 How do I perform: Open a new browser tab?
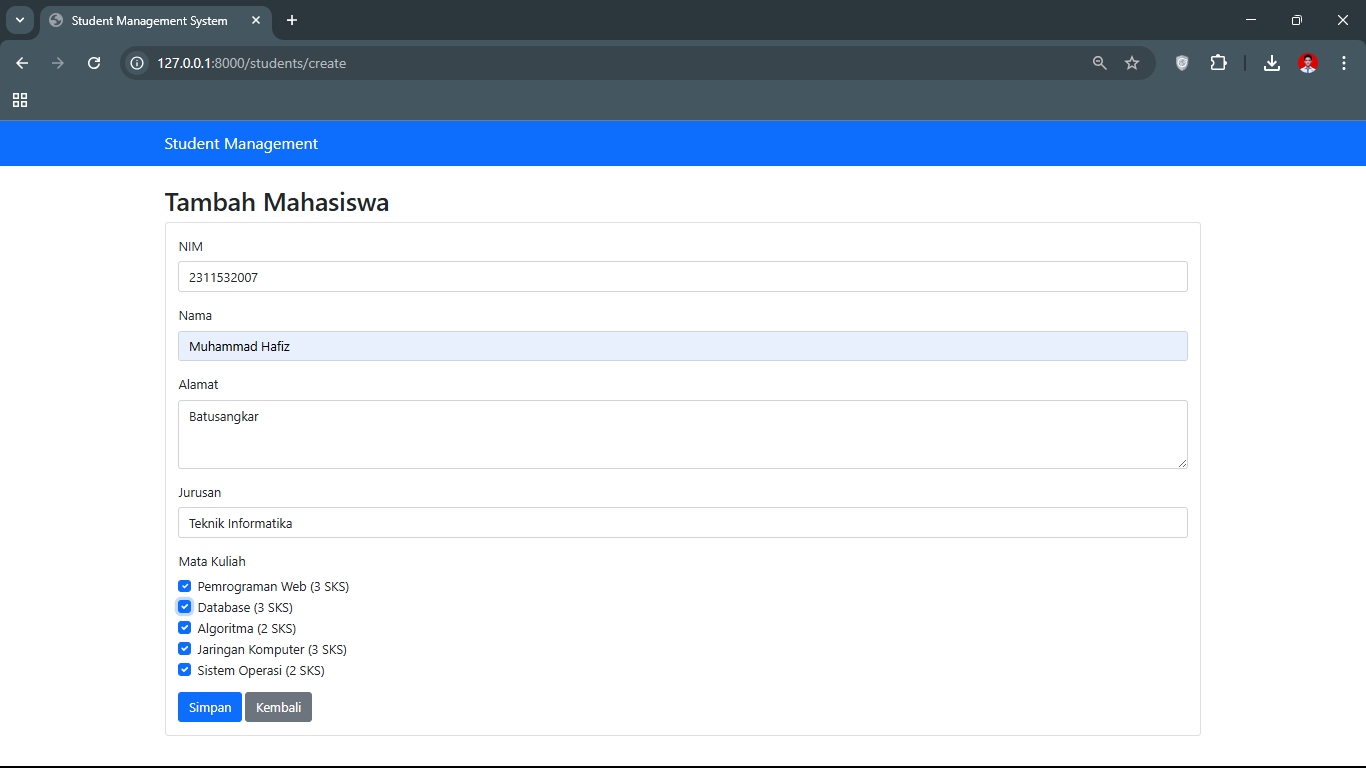pyautogui.click(x=292, y=20)
